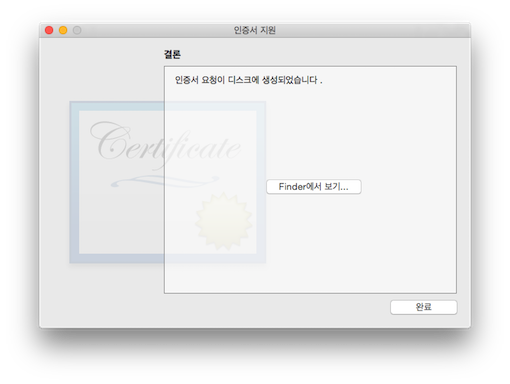
Task: Click the flourish line under Certificate text
Action: click(165, 182)
